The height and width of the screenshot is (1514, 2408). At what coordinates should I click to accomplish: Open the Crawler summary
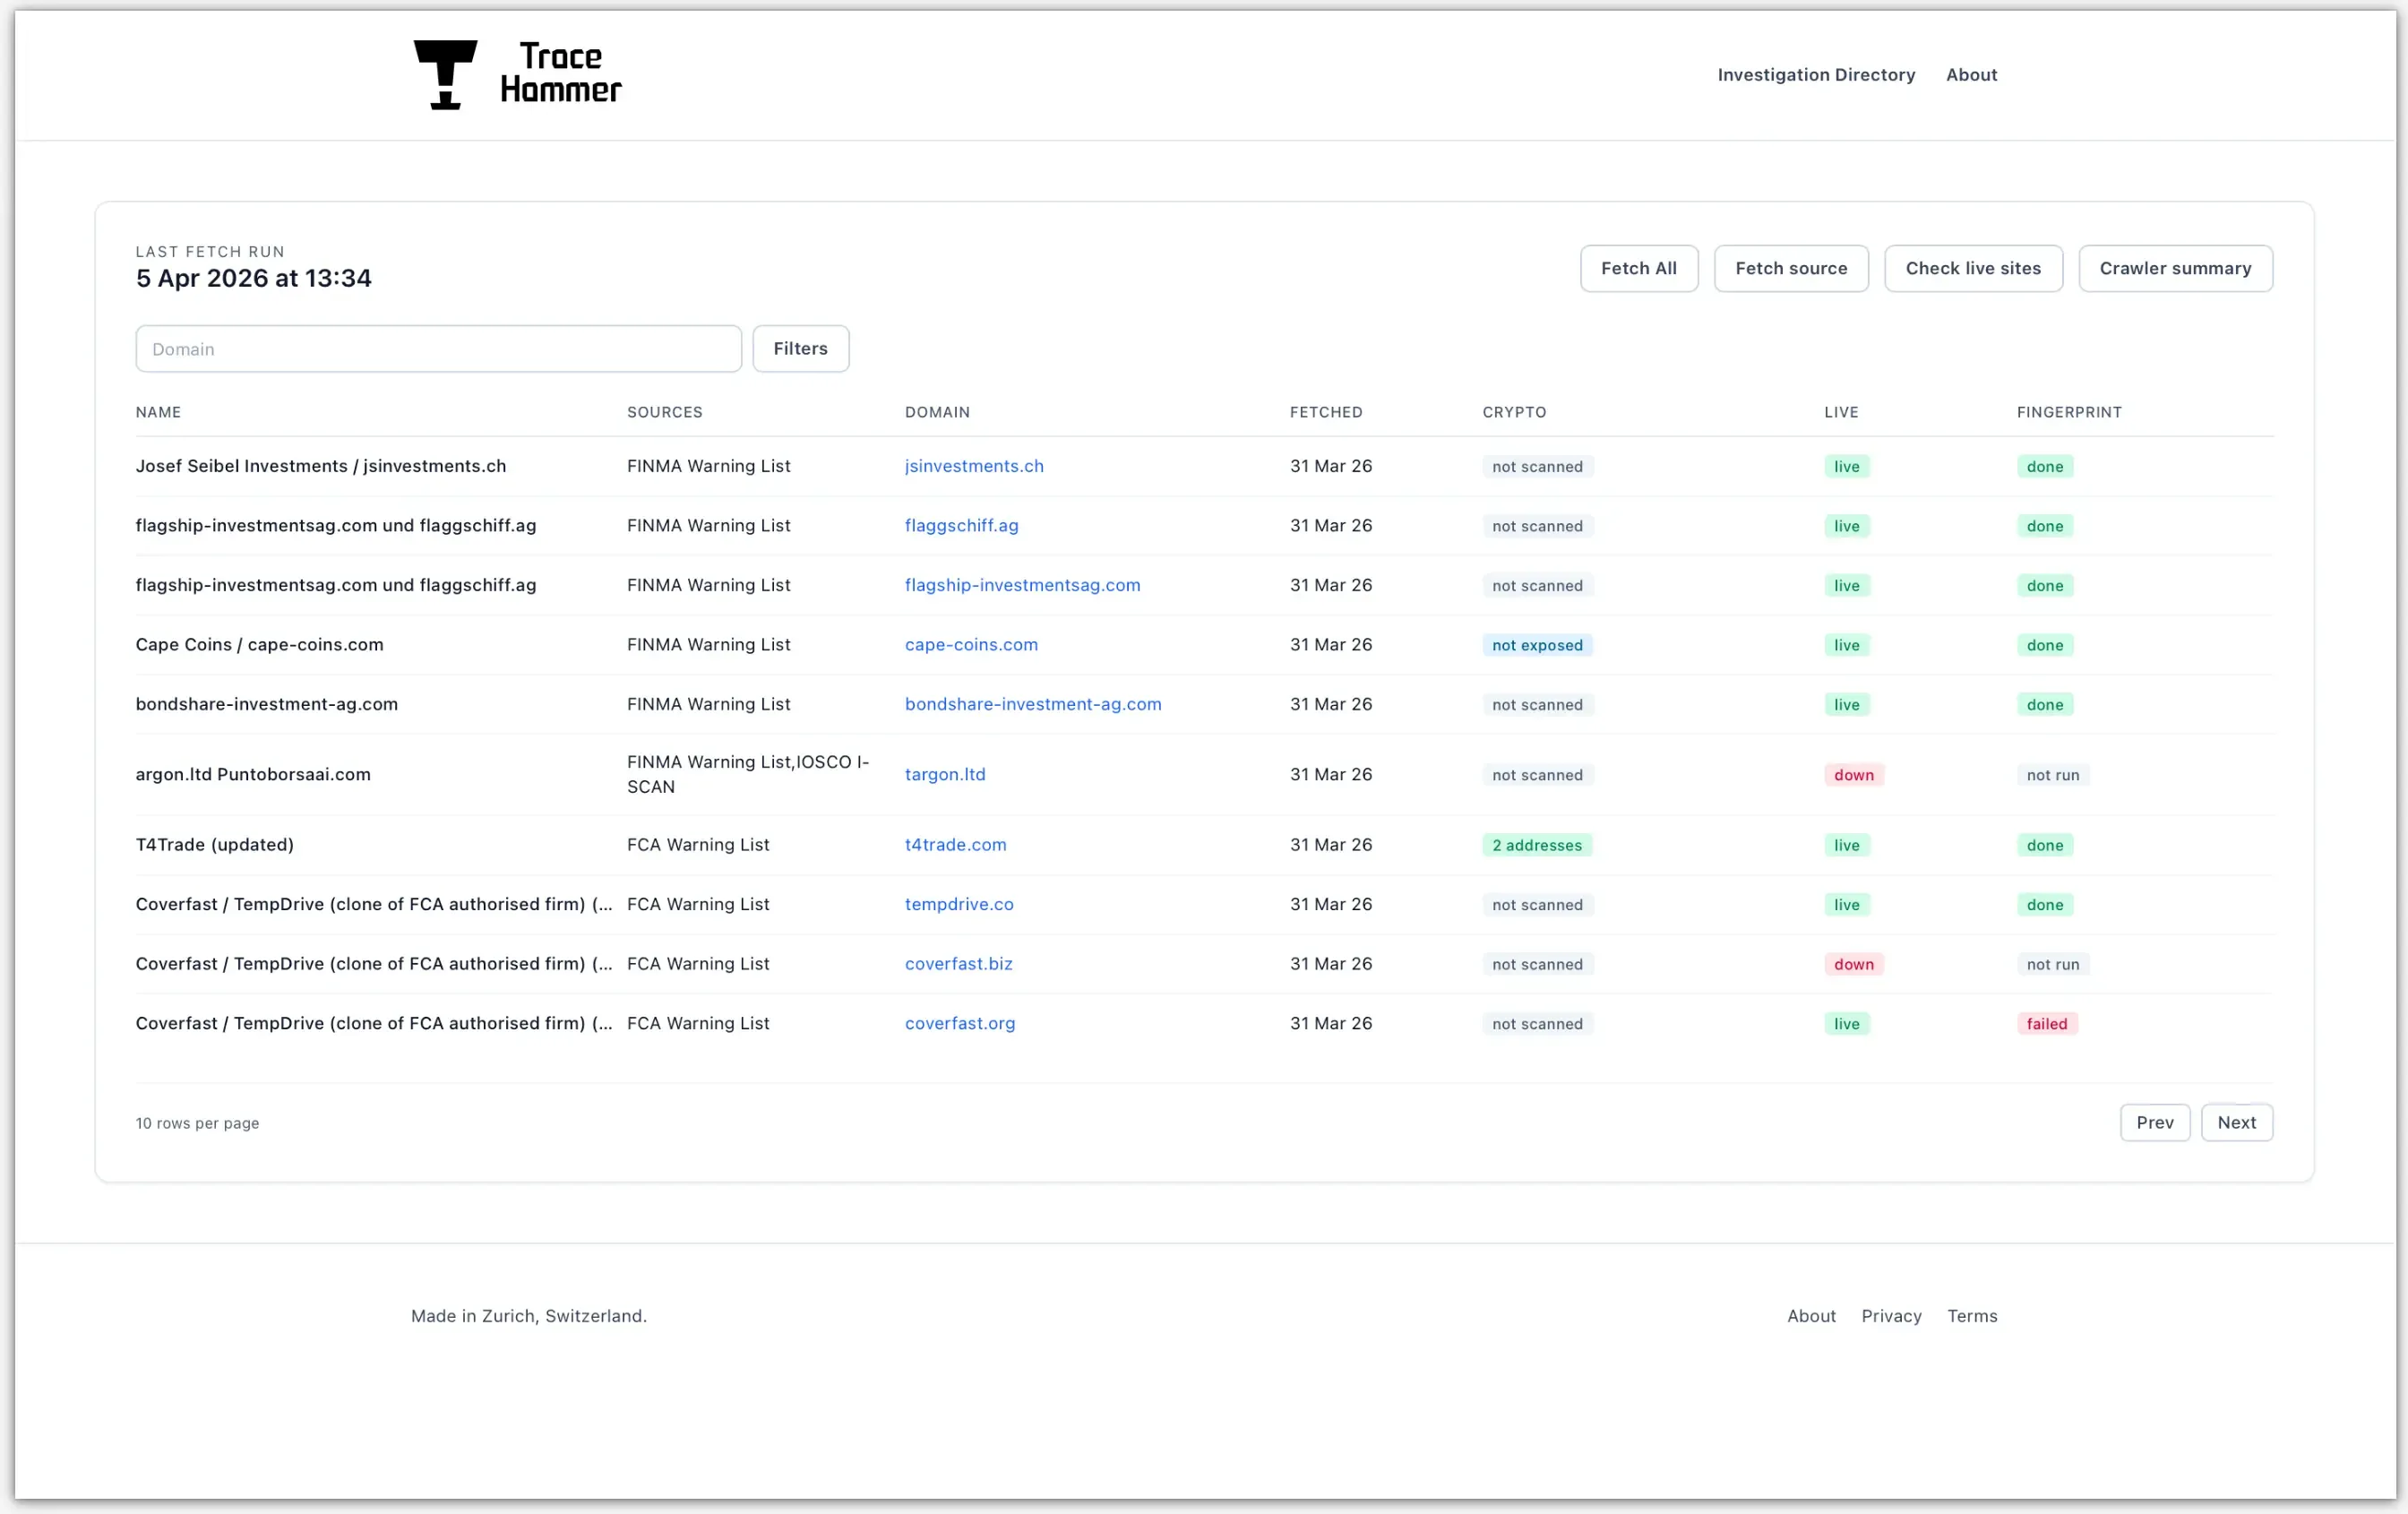point(2175,268)
